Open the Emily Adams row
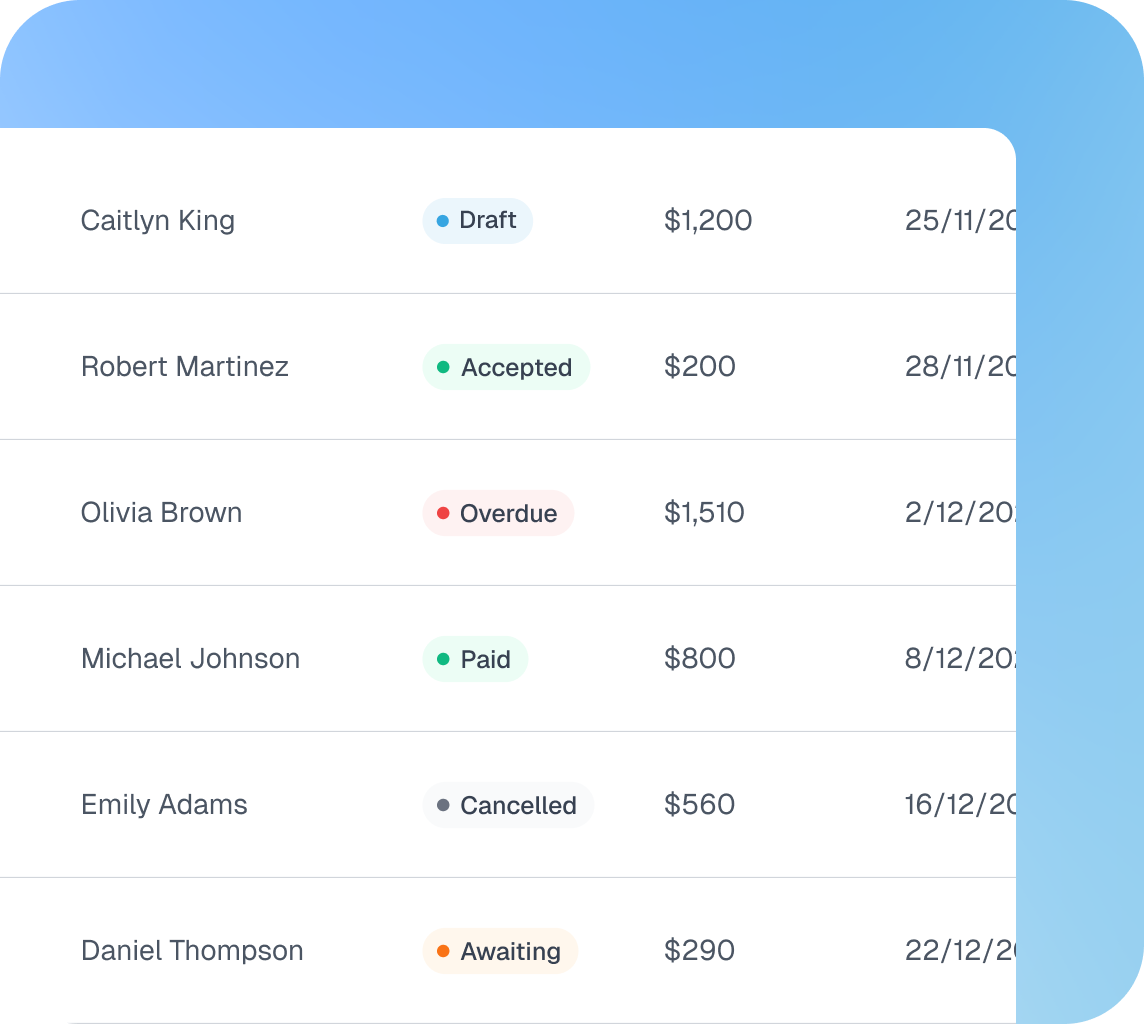 coord(508,804)
